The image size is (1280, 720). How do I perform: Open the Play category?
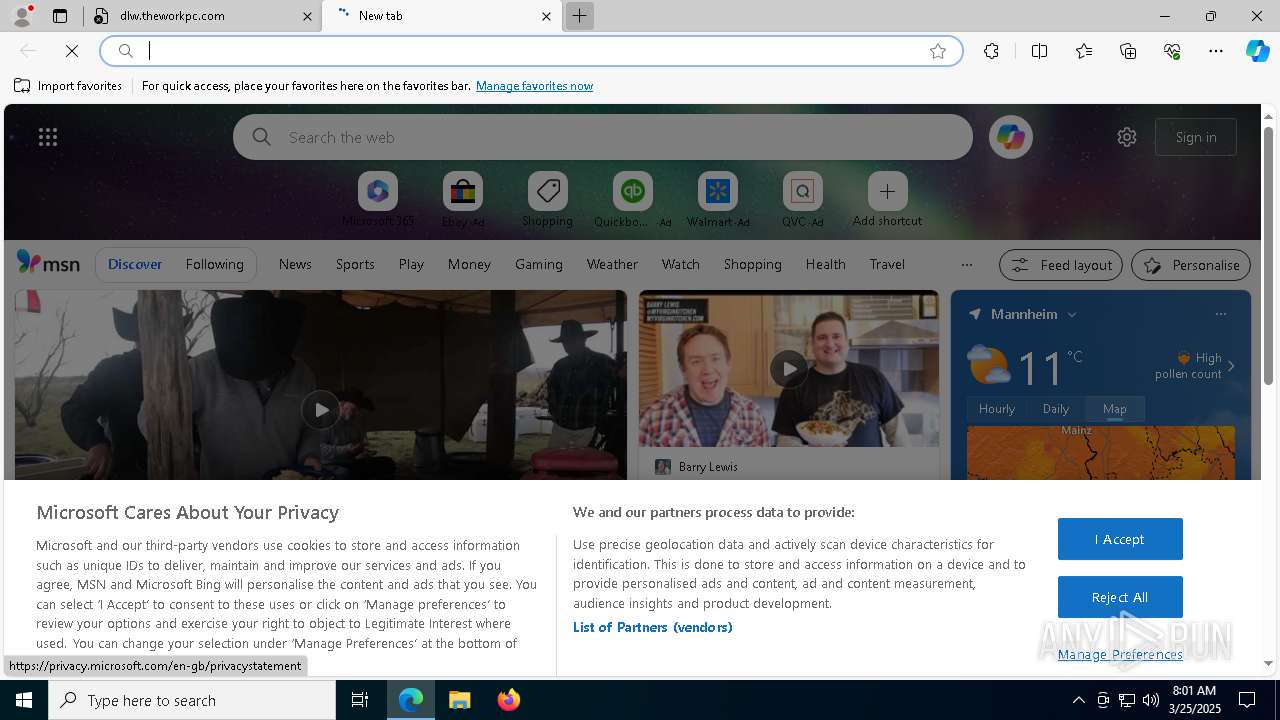tap(411, 264)
